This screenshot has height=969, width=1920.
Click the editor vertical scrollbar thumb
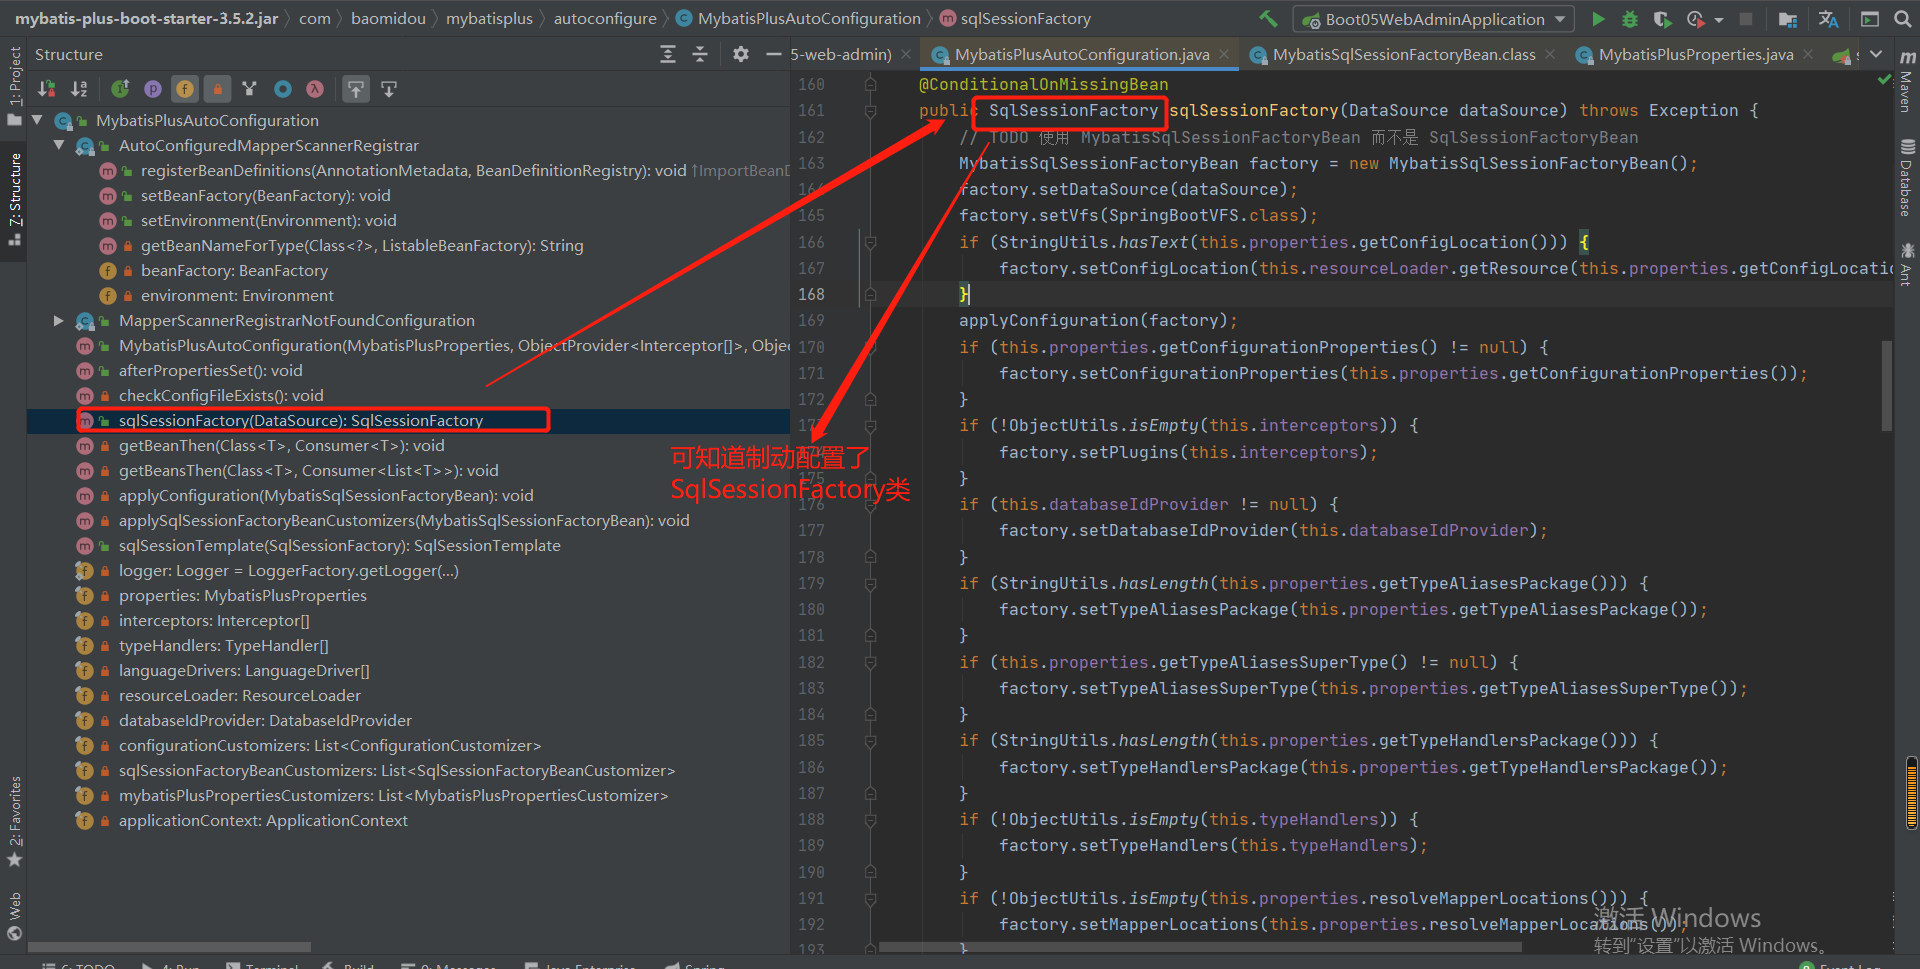[x=1887, y=385]
